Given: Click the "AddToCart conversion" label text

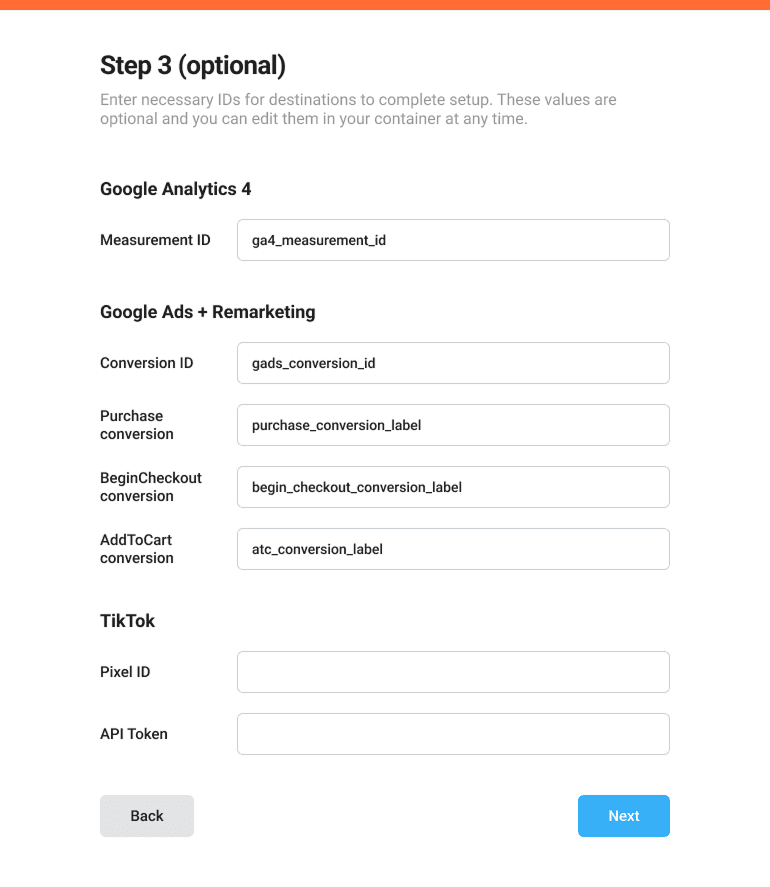Looking at the screenshot, I should (x=137, y=549).
